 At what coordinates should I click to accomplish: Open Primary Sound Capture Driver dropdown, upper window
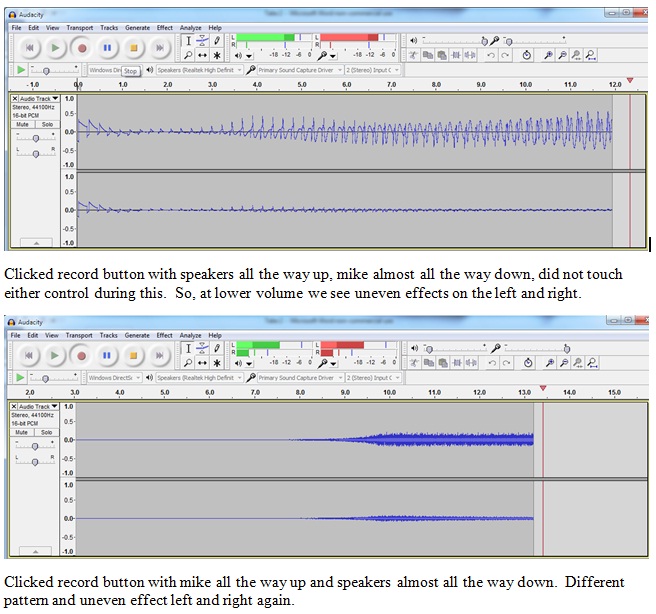click(x=300, y=70)
